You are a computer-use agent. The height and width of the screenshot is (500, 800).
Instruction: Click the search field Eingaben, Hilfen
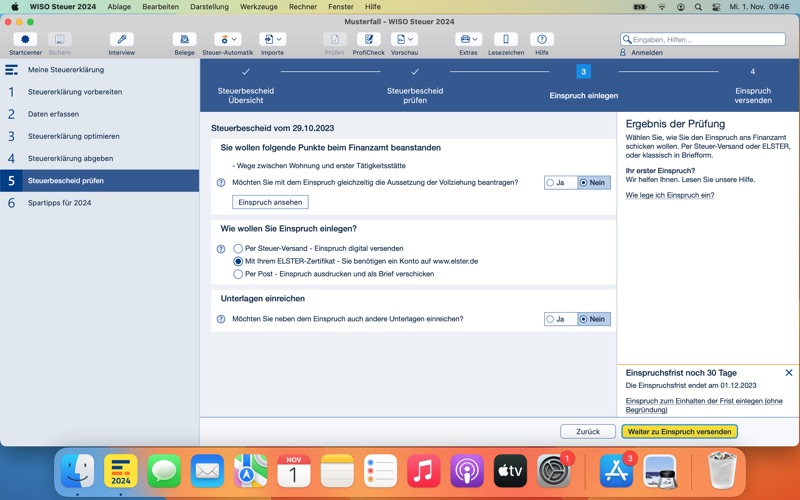click(703, 39)
